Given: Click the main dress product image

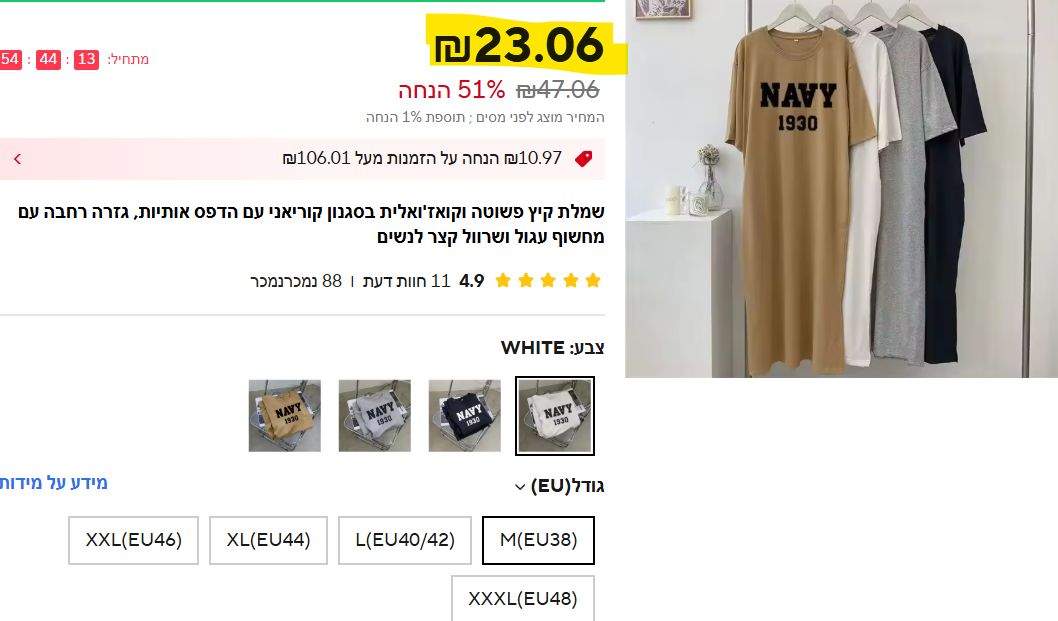Looking at the screenshot, I should (841, 188).
